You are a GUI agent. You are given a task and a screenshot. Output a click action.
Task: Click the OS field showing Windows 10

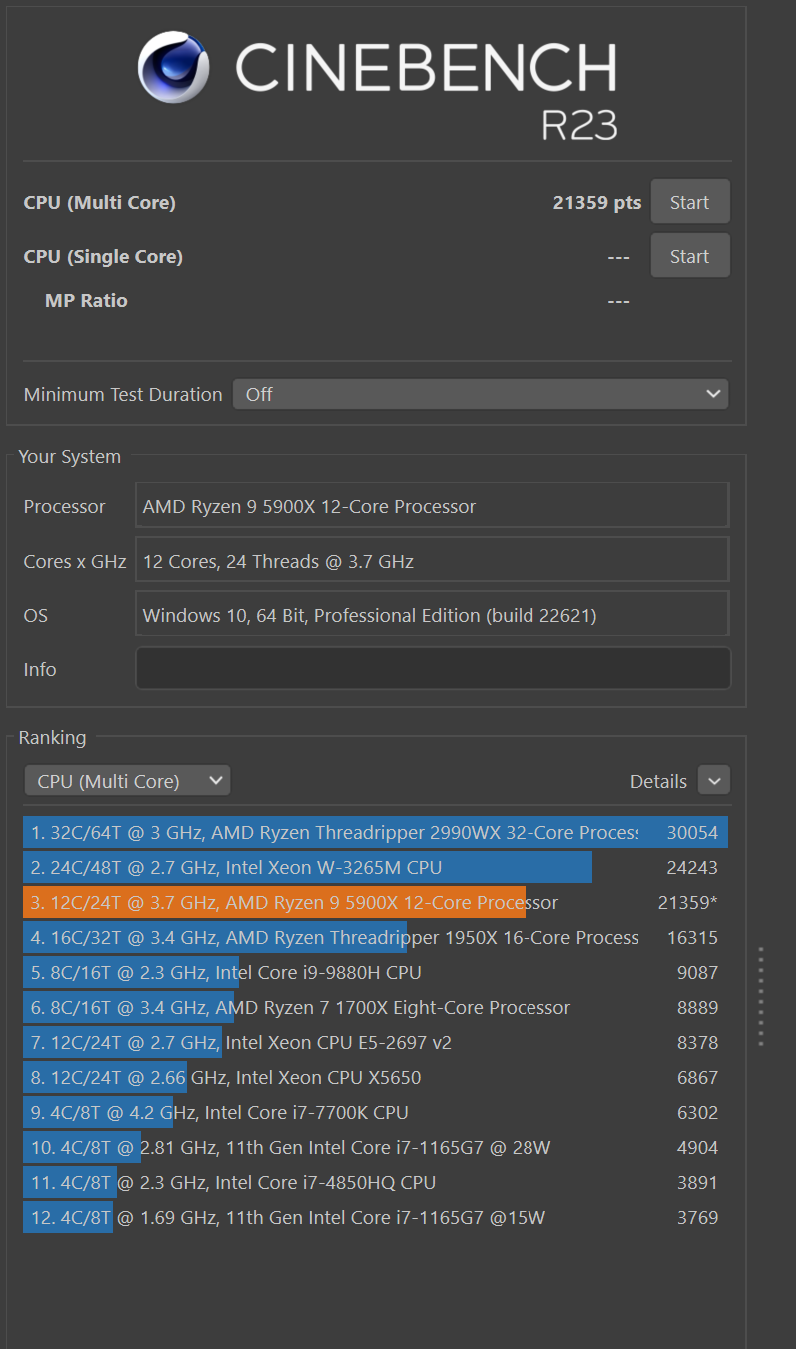(x=433, y=614)
